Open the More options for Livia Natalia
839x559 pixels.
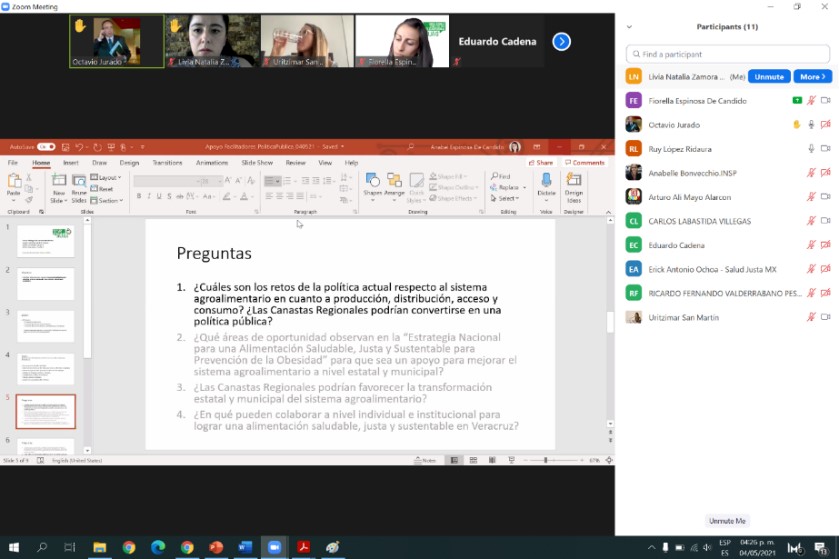[x=813, y=76]
